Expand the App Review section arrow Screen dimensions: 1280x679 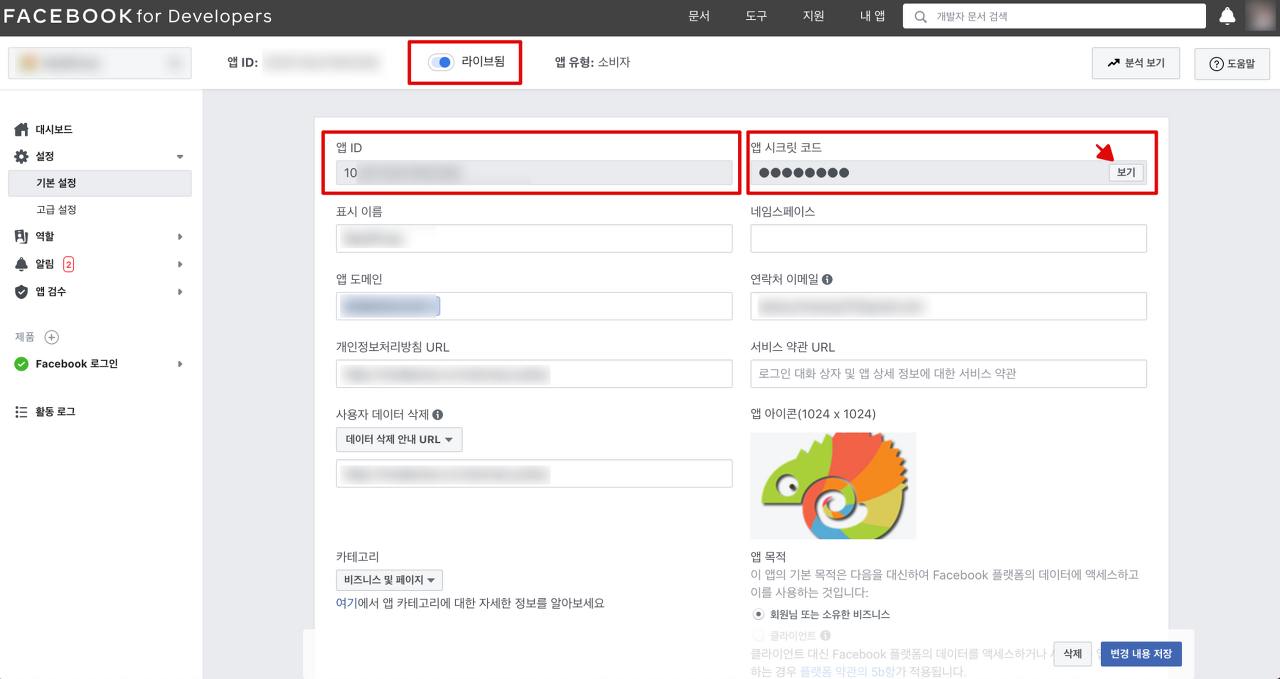click(x=180, y=292)
